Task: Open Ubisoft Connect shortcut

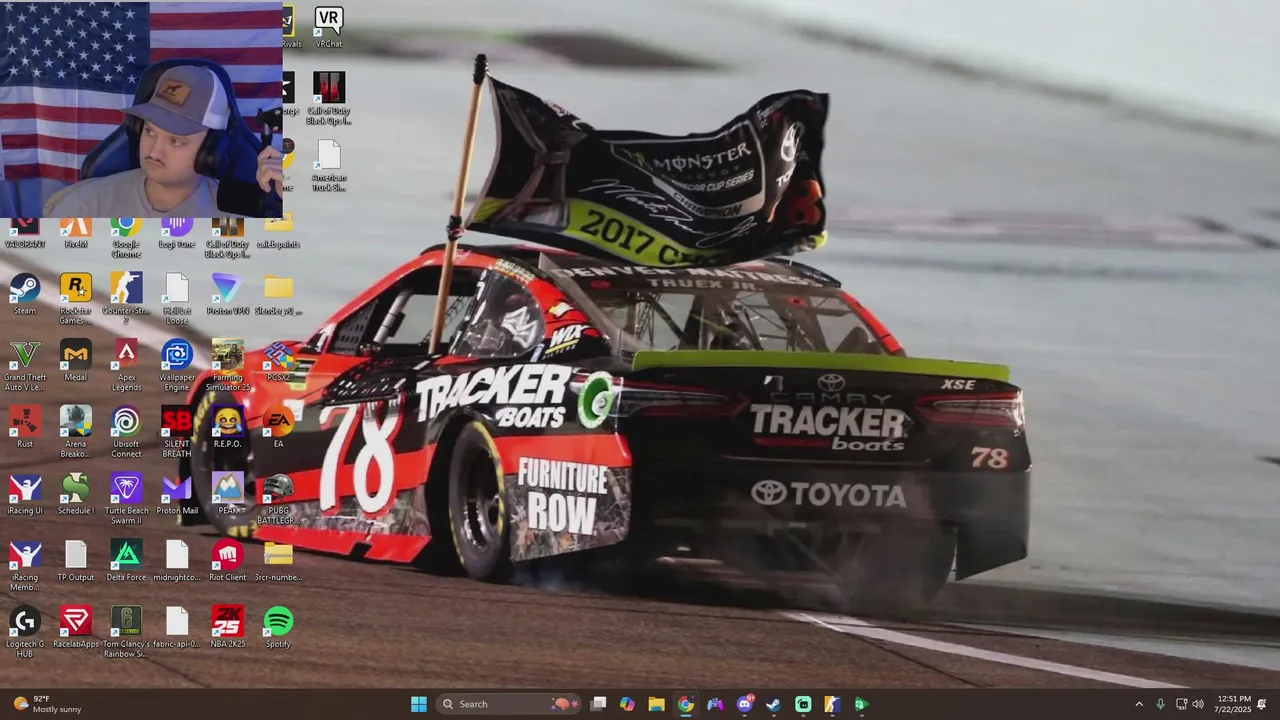Action: coord(126,432)
